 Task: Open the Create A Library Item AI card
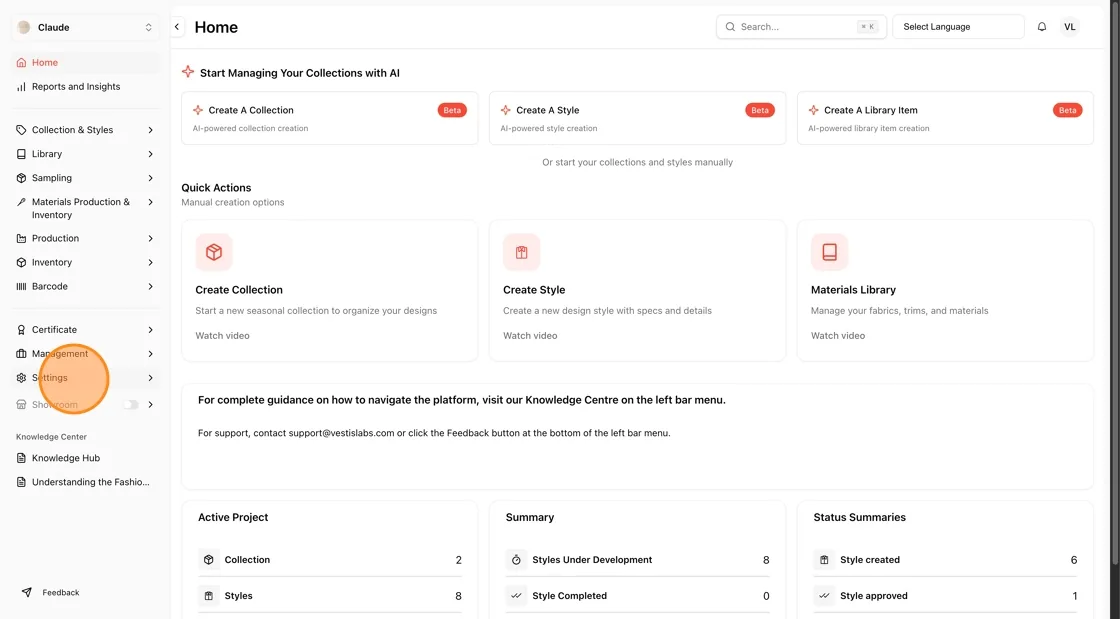pos(945,118)
